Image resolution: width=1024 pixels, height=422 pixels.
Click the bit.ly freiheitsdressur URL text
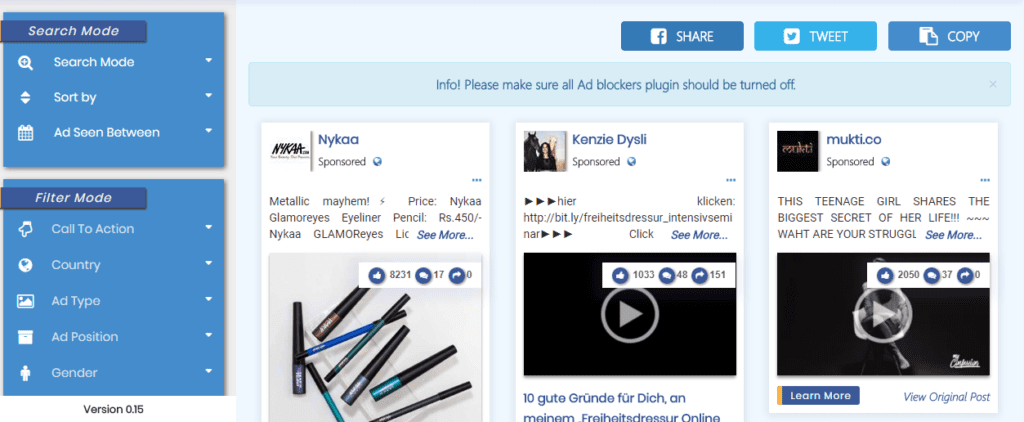coord(626,218)
